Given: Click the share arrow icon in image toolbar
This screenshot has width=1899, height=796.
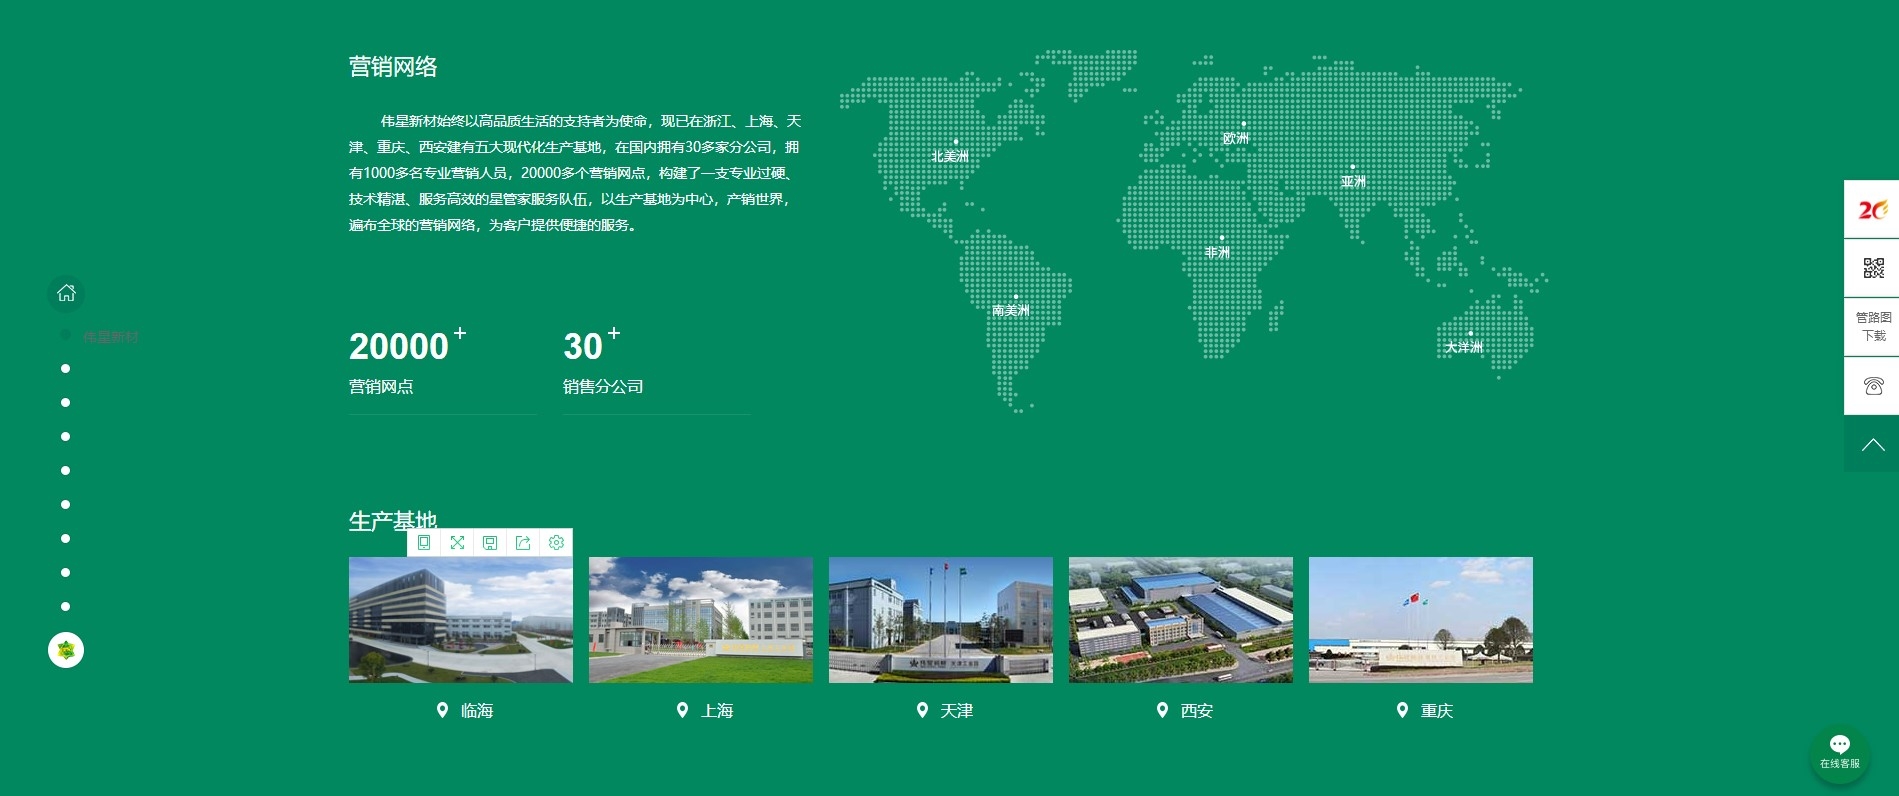Looking at the screenshot, I should [523, 542].
